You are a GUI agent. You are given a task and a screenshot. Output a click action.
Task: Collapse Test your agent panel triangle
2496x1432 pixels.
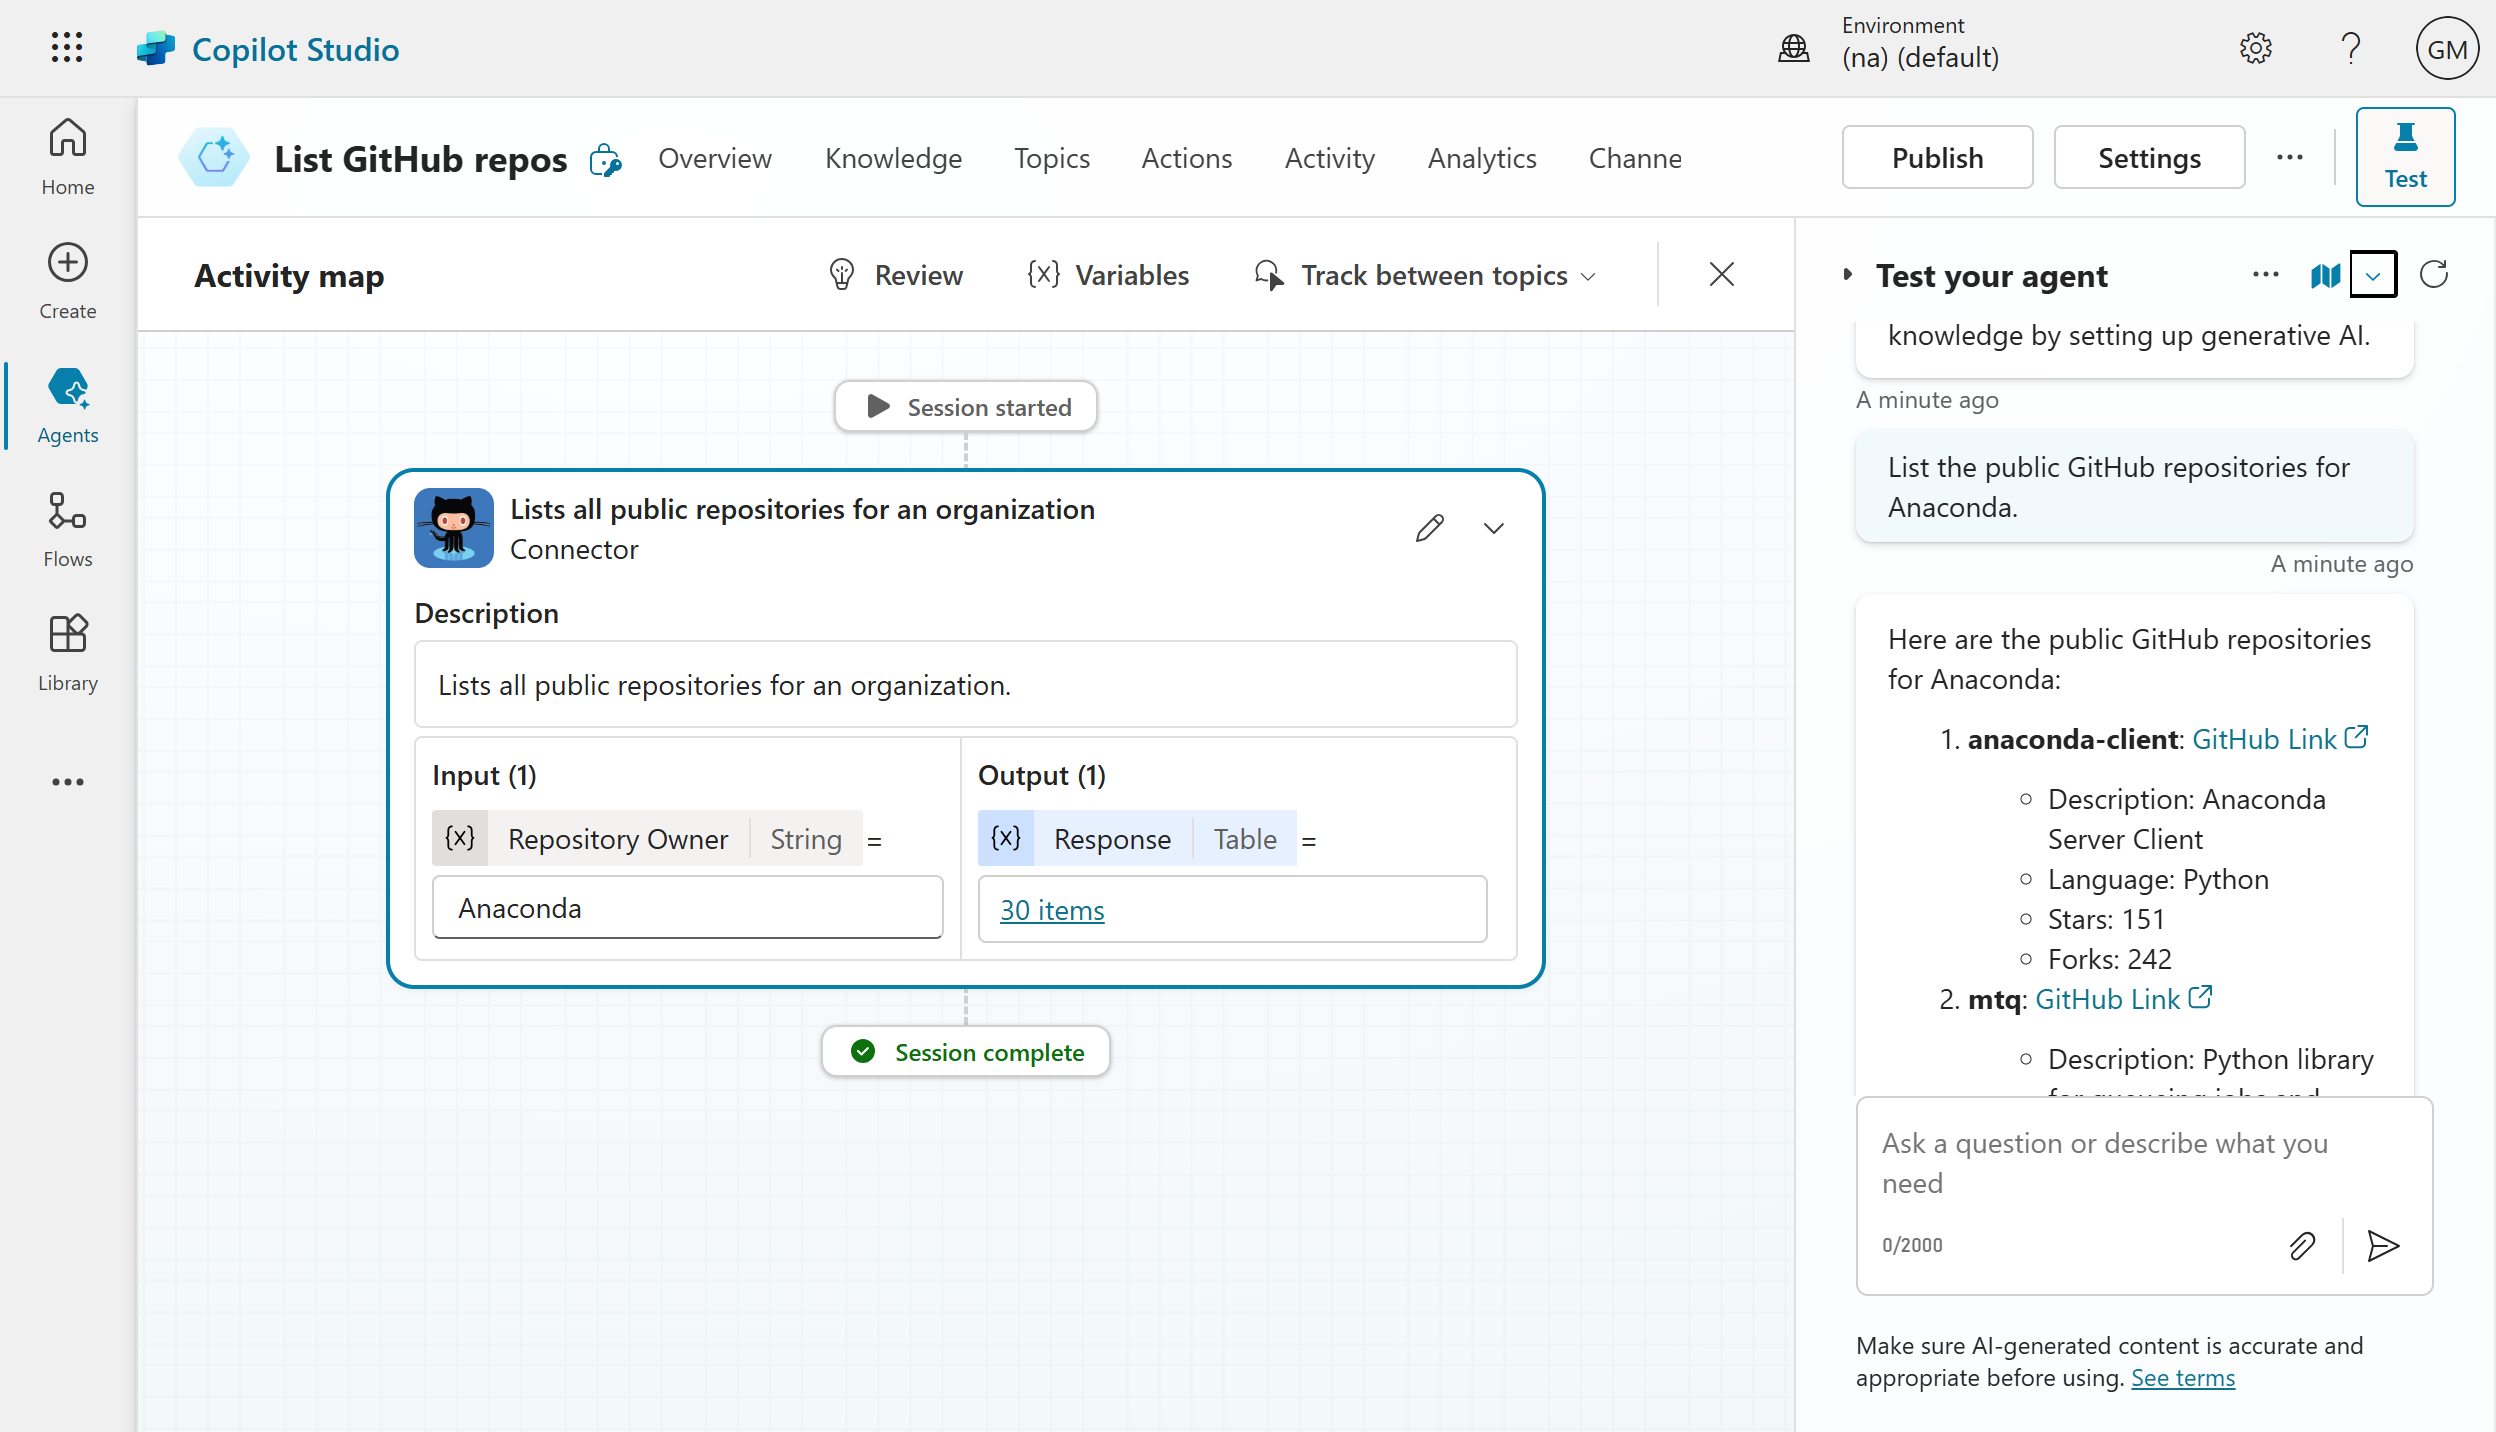[1847, 274]
